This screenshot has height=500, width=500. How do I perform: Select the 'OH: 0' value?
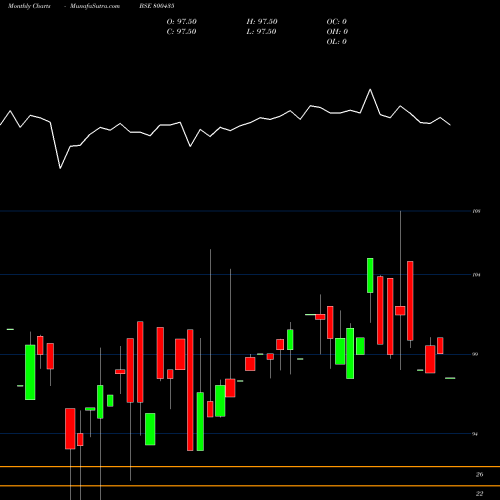pyautogui.click(x=337, y=32)
